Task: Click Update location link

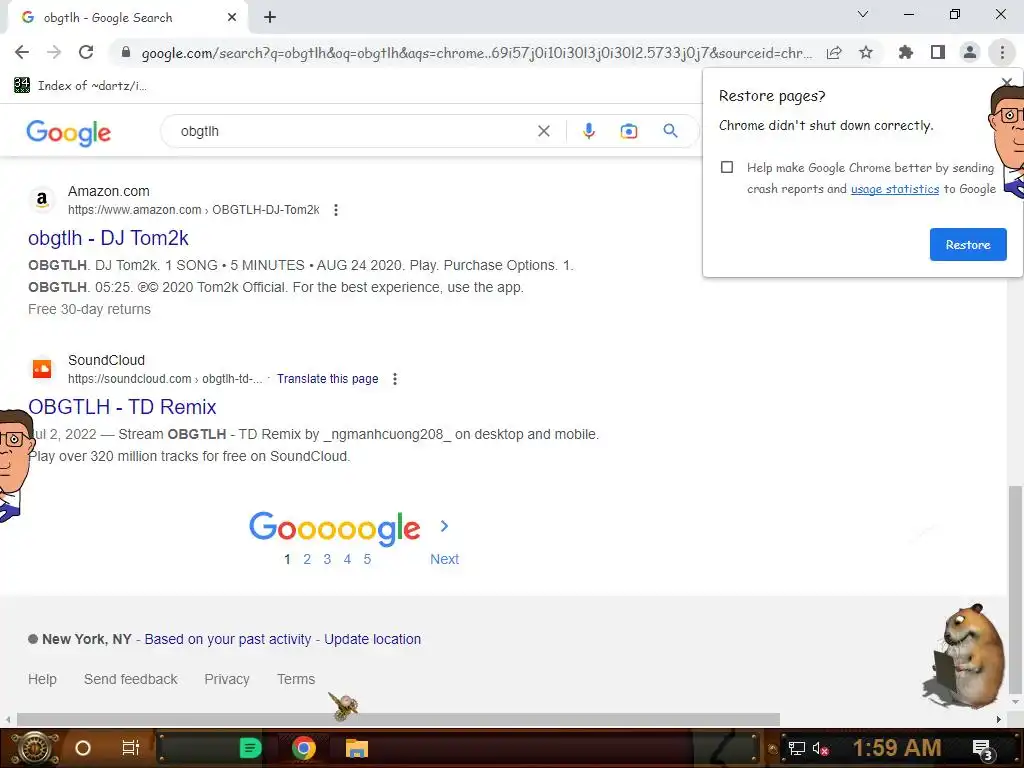Action: (x=372, y=639)
